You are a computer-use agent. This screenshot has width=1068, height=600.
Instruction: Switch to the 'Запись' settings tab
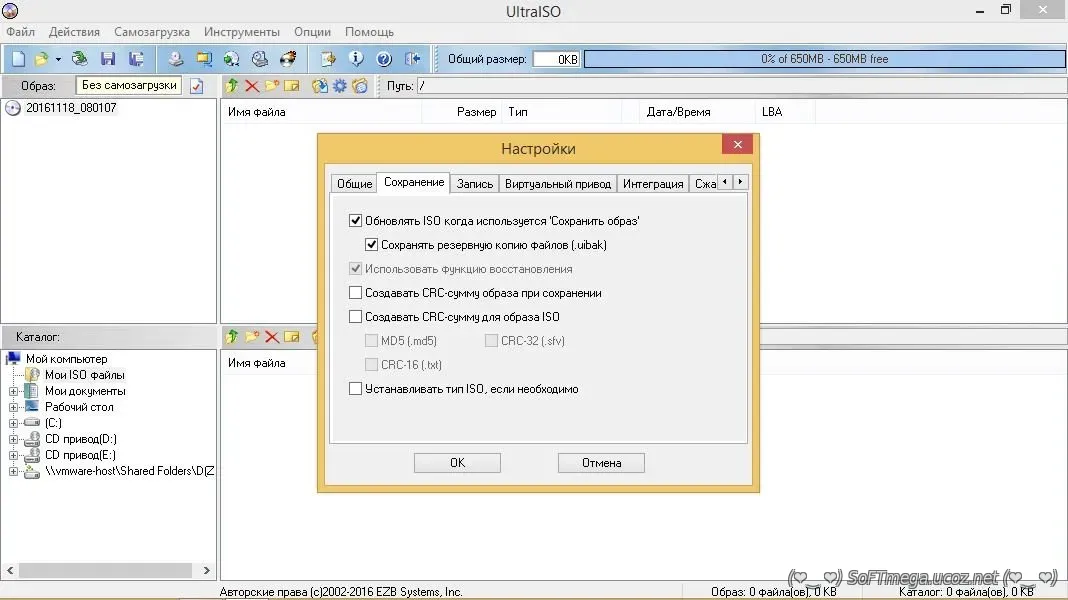(x=475, y=184)
